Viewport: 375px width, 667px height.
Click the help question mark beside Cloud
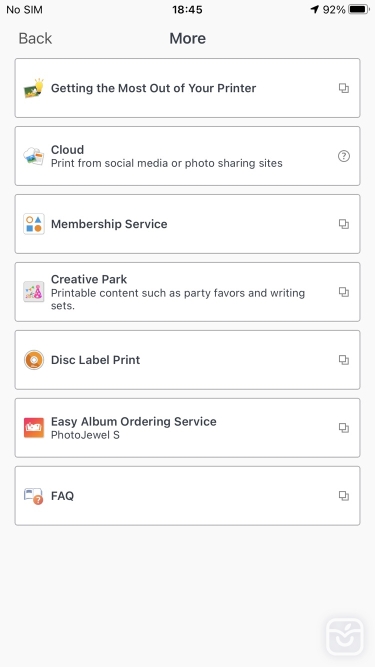[x=344, y=156]
